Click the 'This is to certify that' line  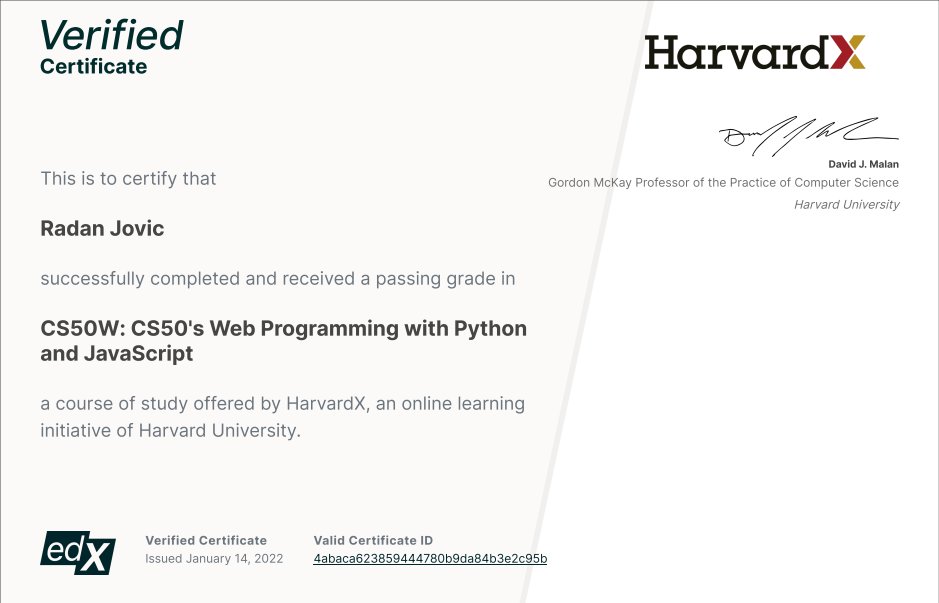128,178
